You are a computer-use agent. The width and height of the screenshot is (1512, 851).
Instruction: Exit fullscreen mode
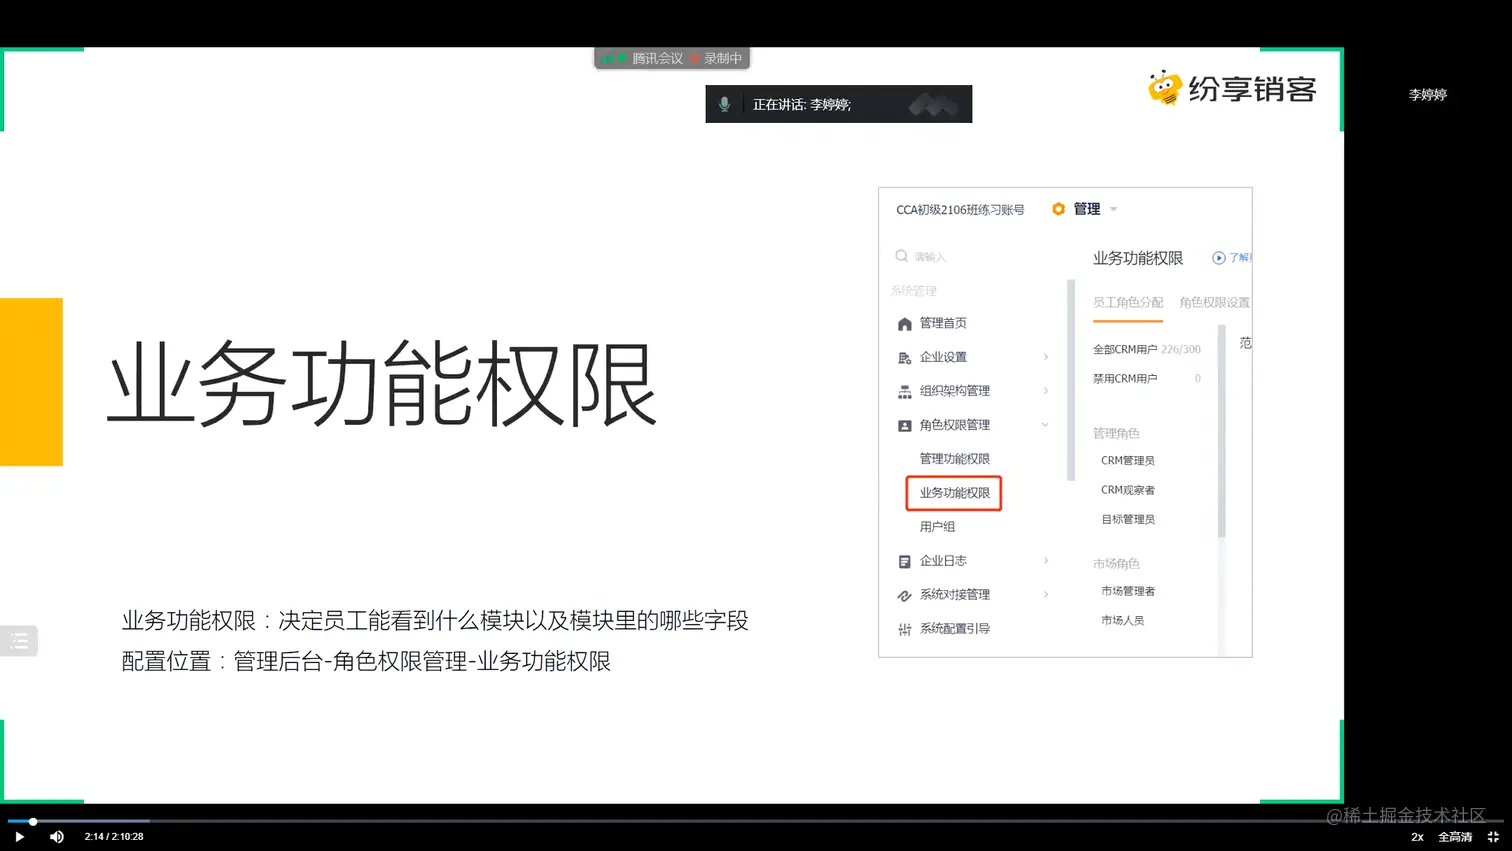pyautogui.click(x=1493, y=837)
